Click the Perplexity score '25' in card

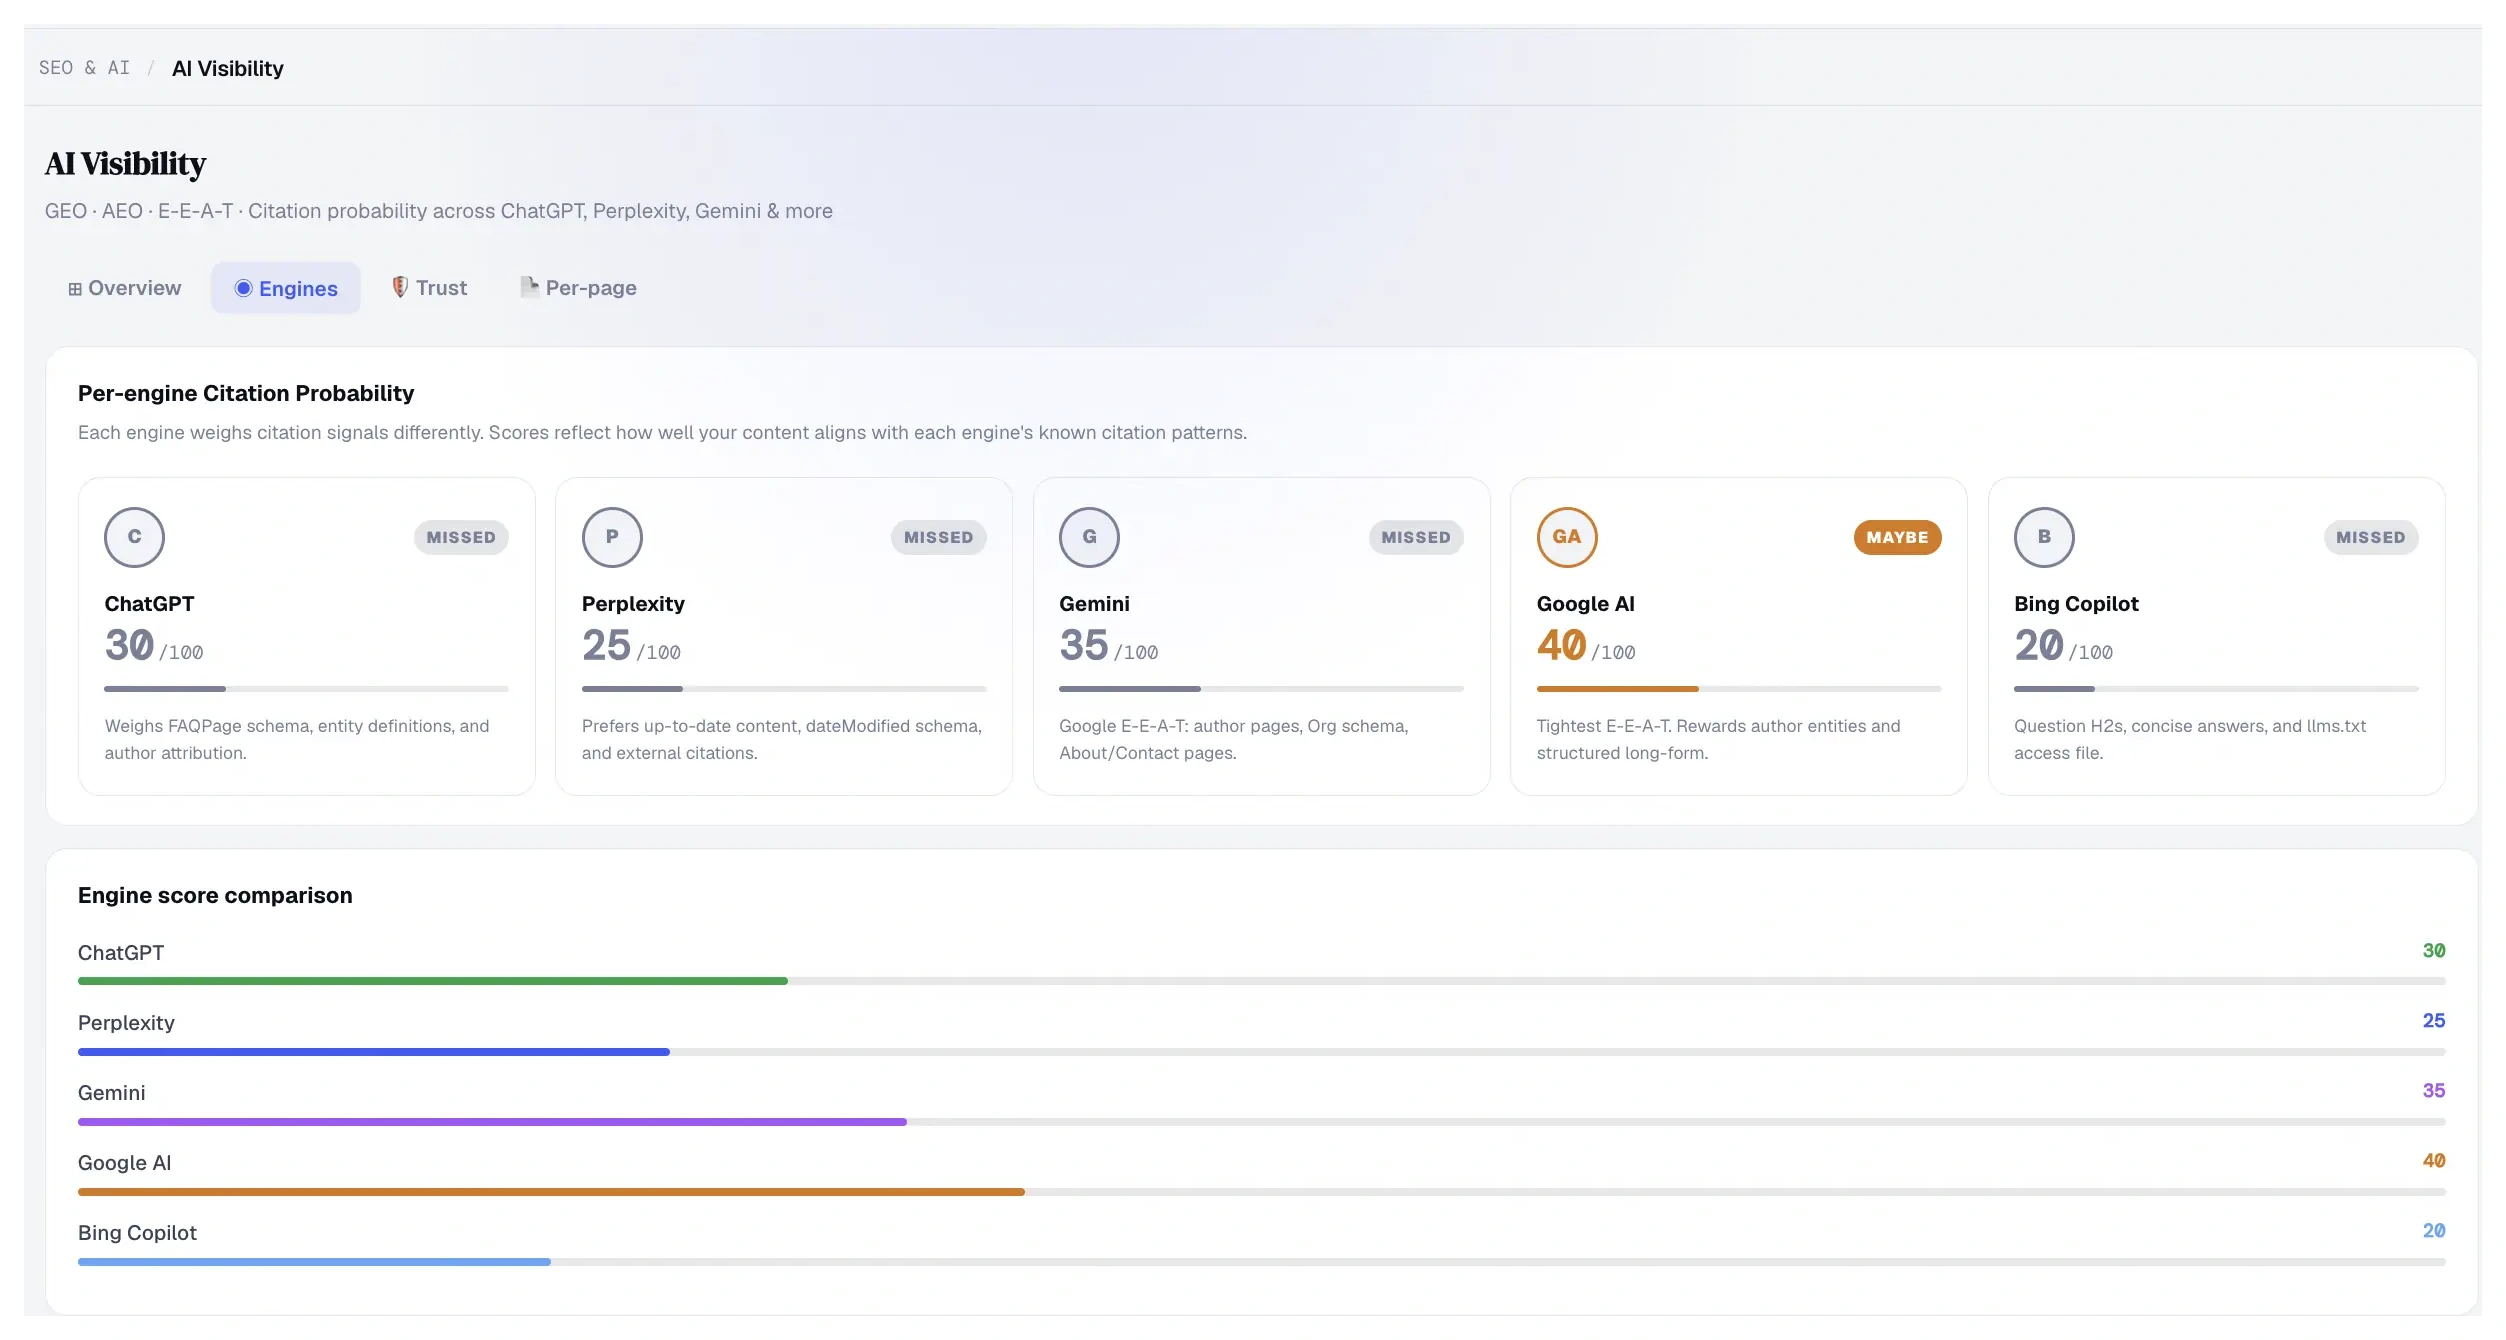[x=606, y=645]
